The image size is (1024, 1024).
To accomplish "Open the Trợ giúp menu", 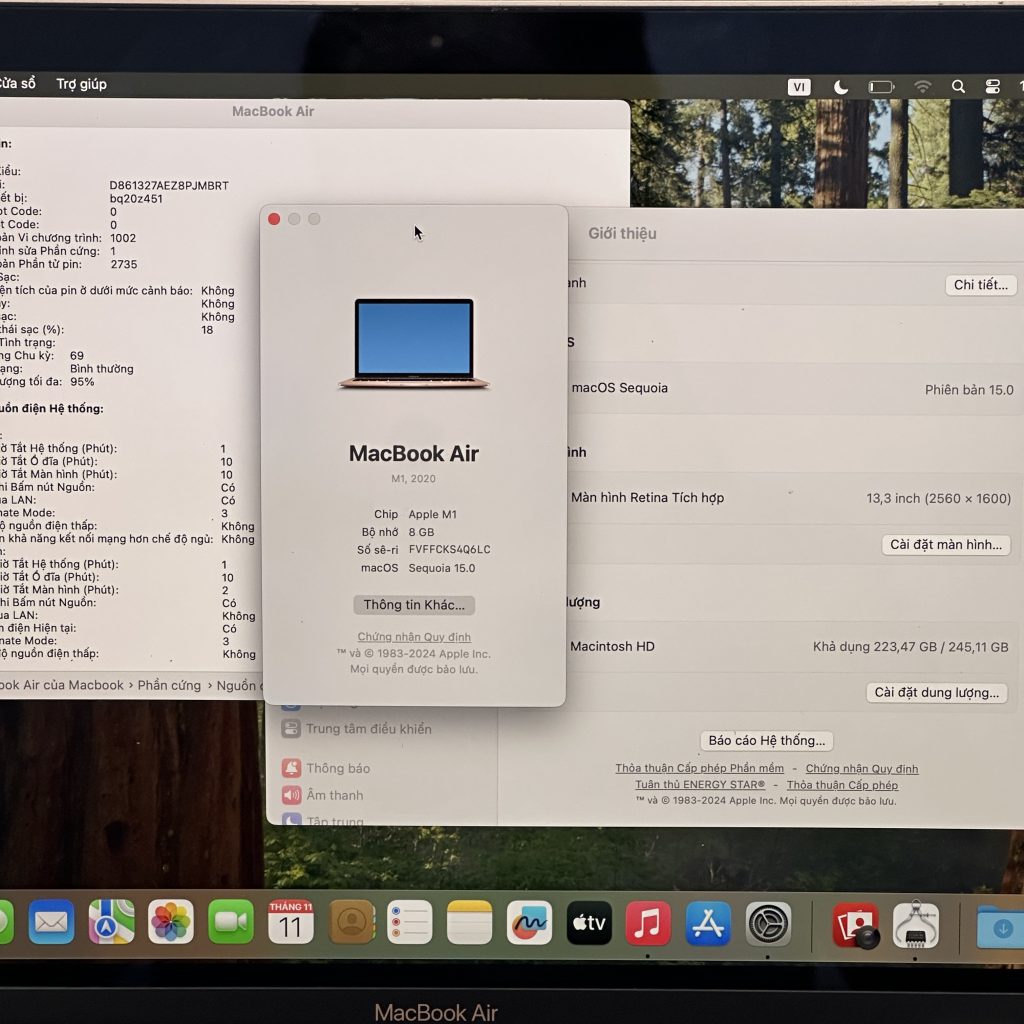I will [83, 84].
